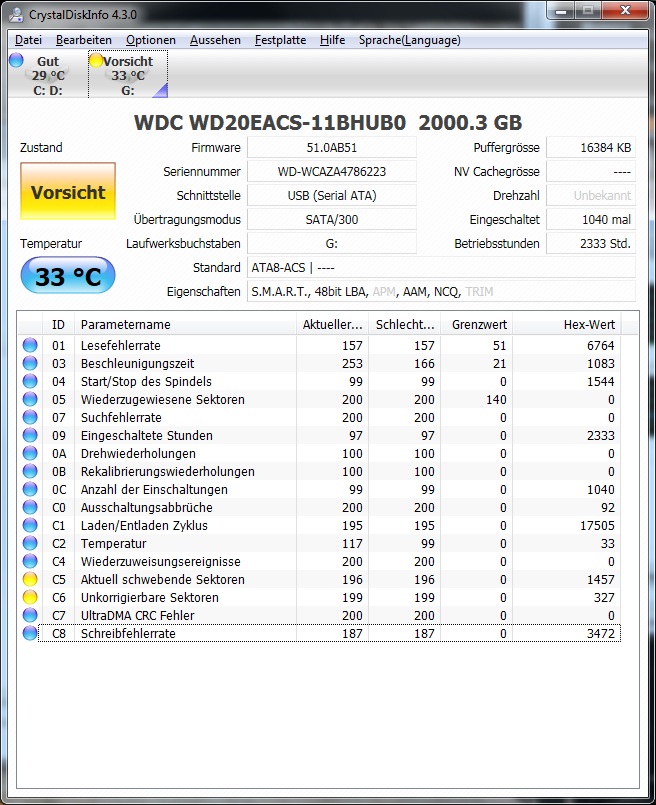
Task: Click the status orb for Wiederzugewiesene Sektoren
Action: click(x=30, y=399)
